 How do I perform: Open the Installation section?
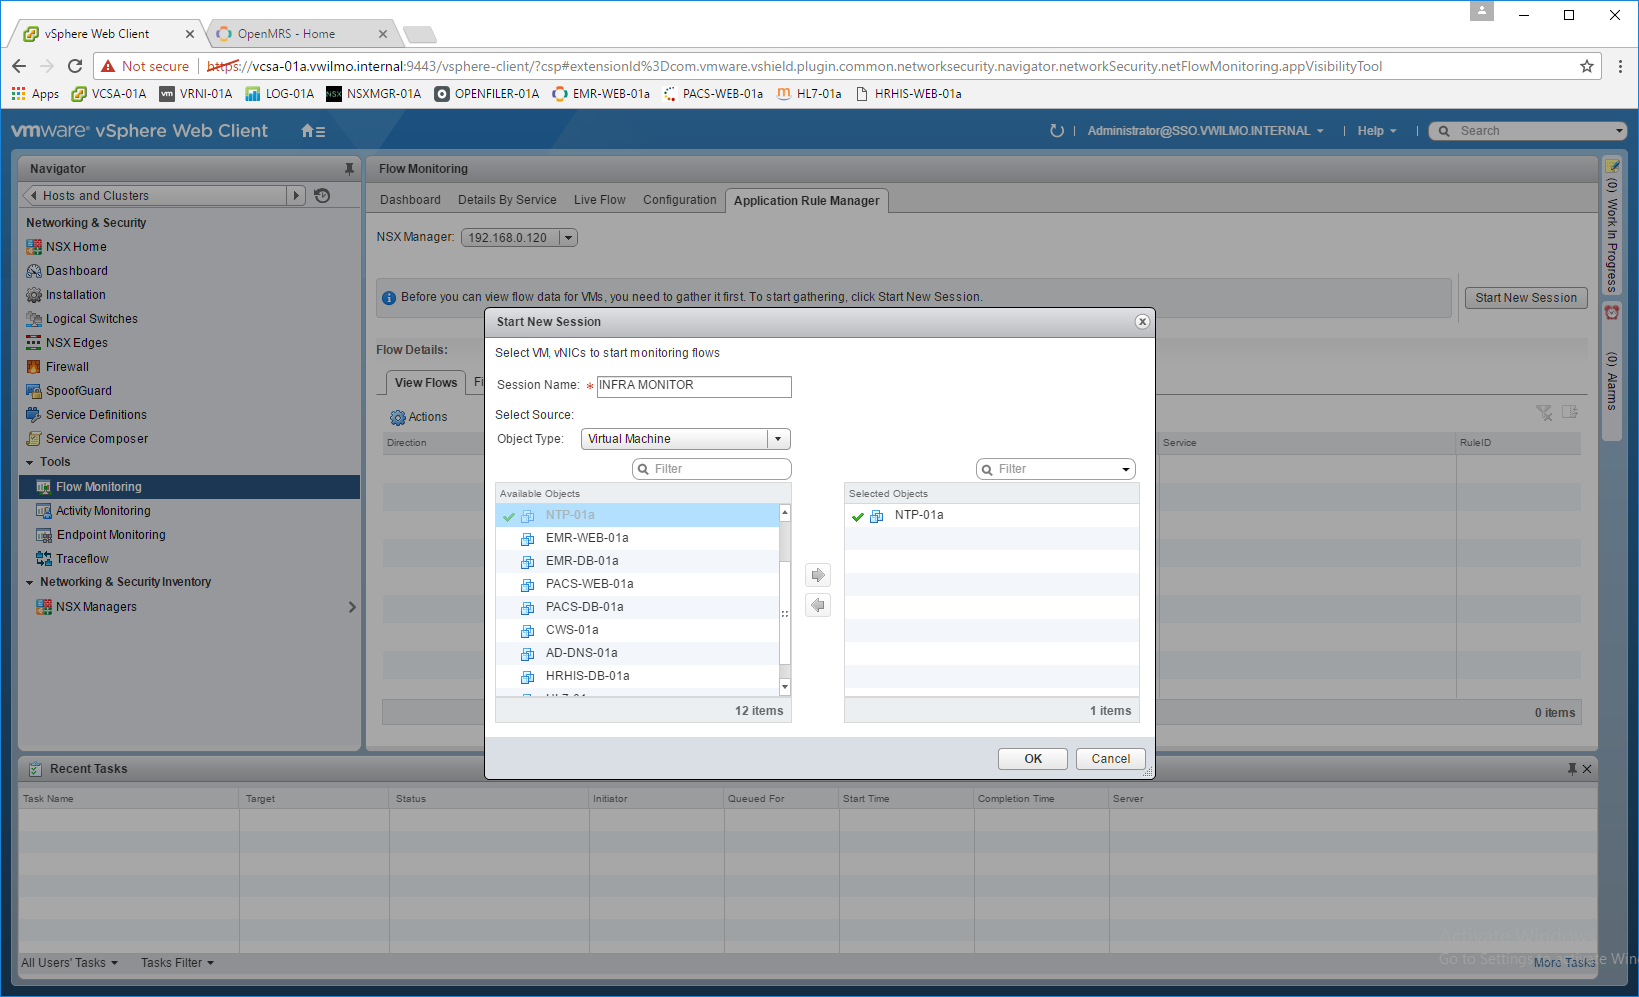(75, 295)
